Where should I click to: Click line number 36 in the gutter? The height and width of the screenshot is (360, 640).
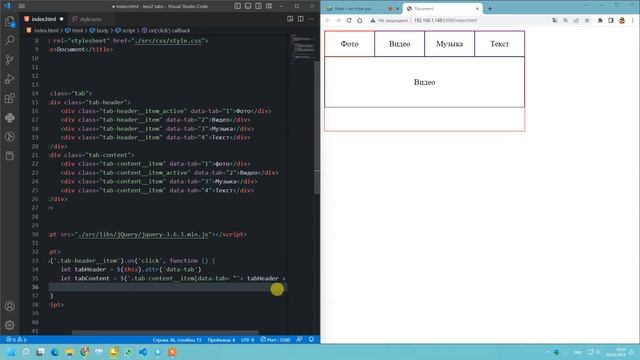click(35, 287)
